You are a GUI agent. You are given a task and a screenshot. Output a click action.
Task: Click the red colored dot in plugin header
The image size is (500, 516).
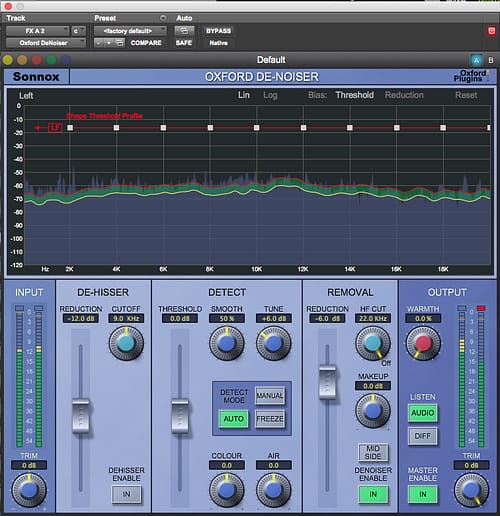tap(37, 60)
